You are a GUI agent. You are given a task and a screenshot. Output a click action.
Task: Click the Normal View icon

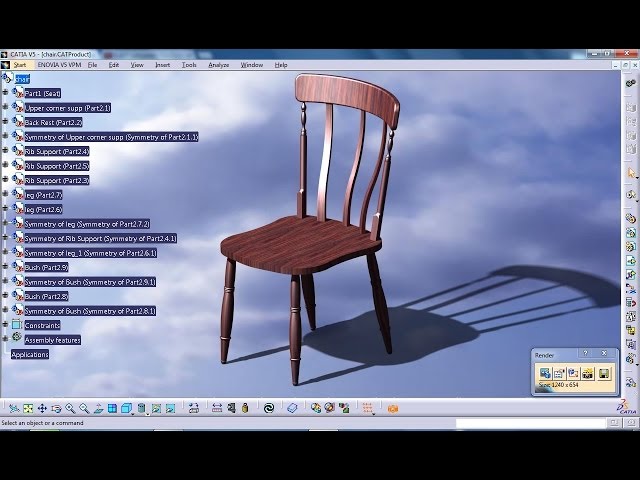coord(98,408)
